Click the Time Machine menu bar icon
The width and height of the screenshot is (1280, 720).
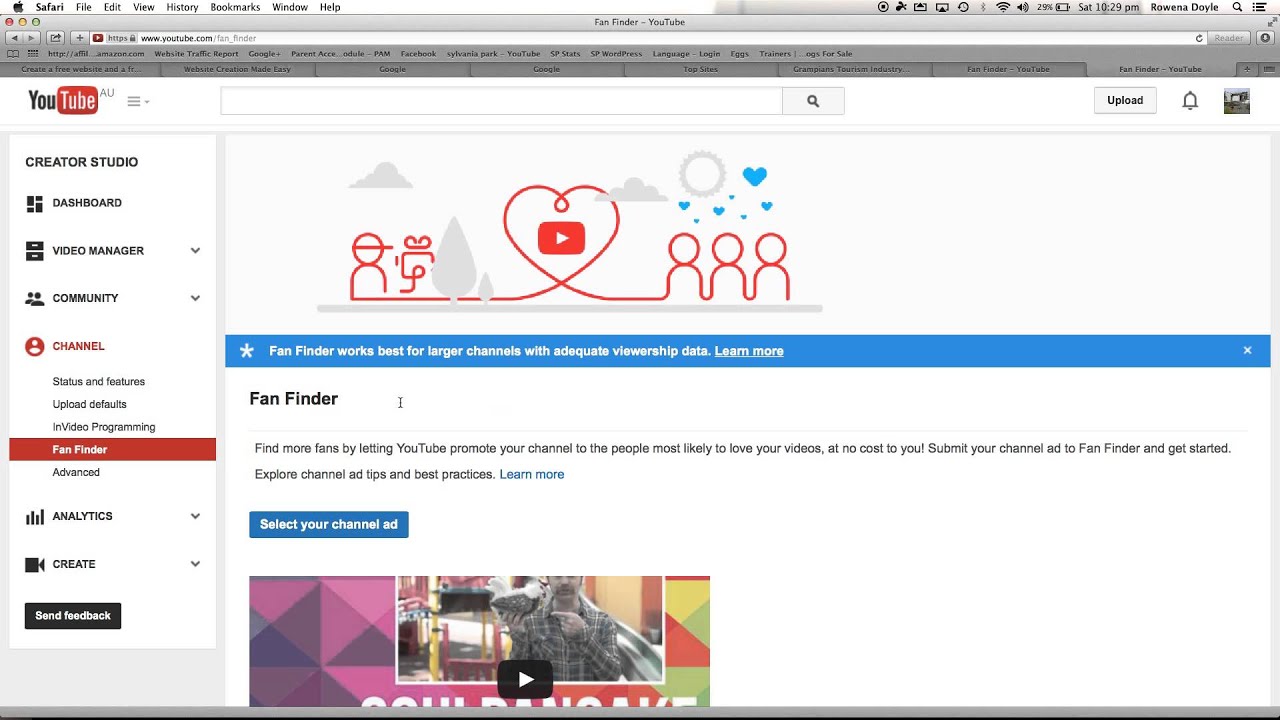coord(963,7)
